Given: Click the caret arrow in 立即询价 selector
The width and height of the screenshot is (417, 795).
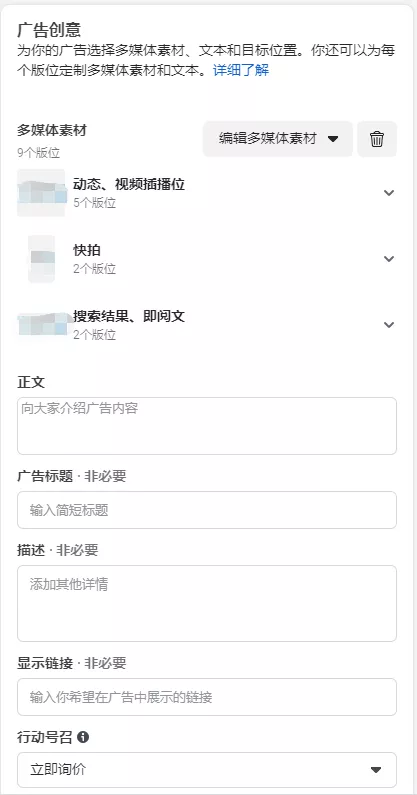Looking at the screenshot, I should [x=375, y=770].
